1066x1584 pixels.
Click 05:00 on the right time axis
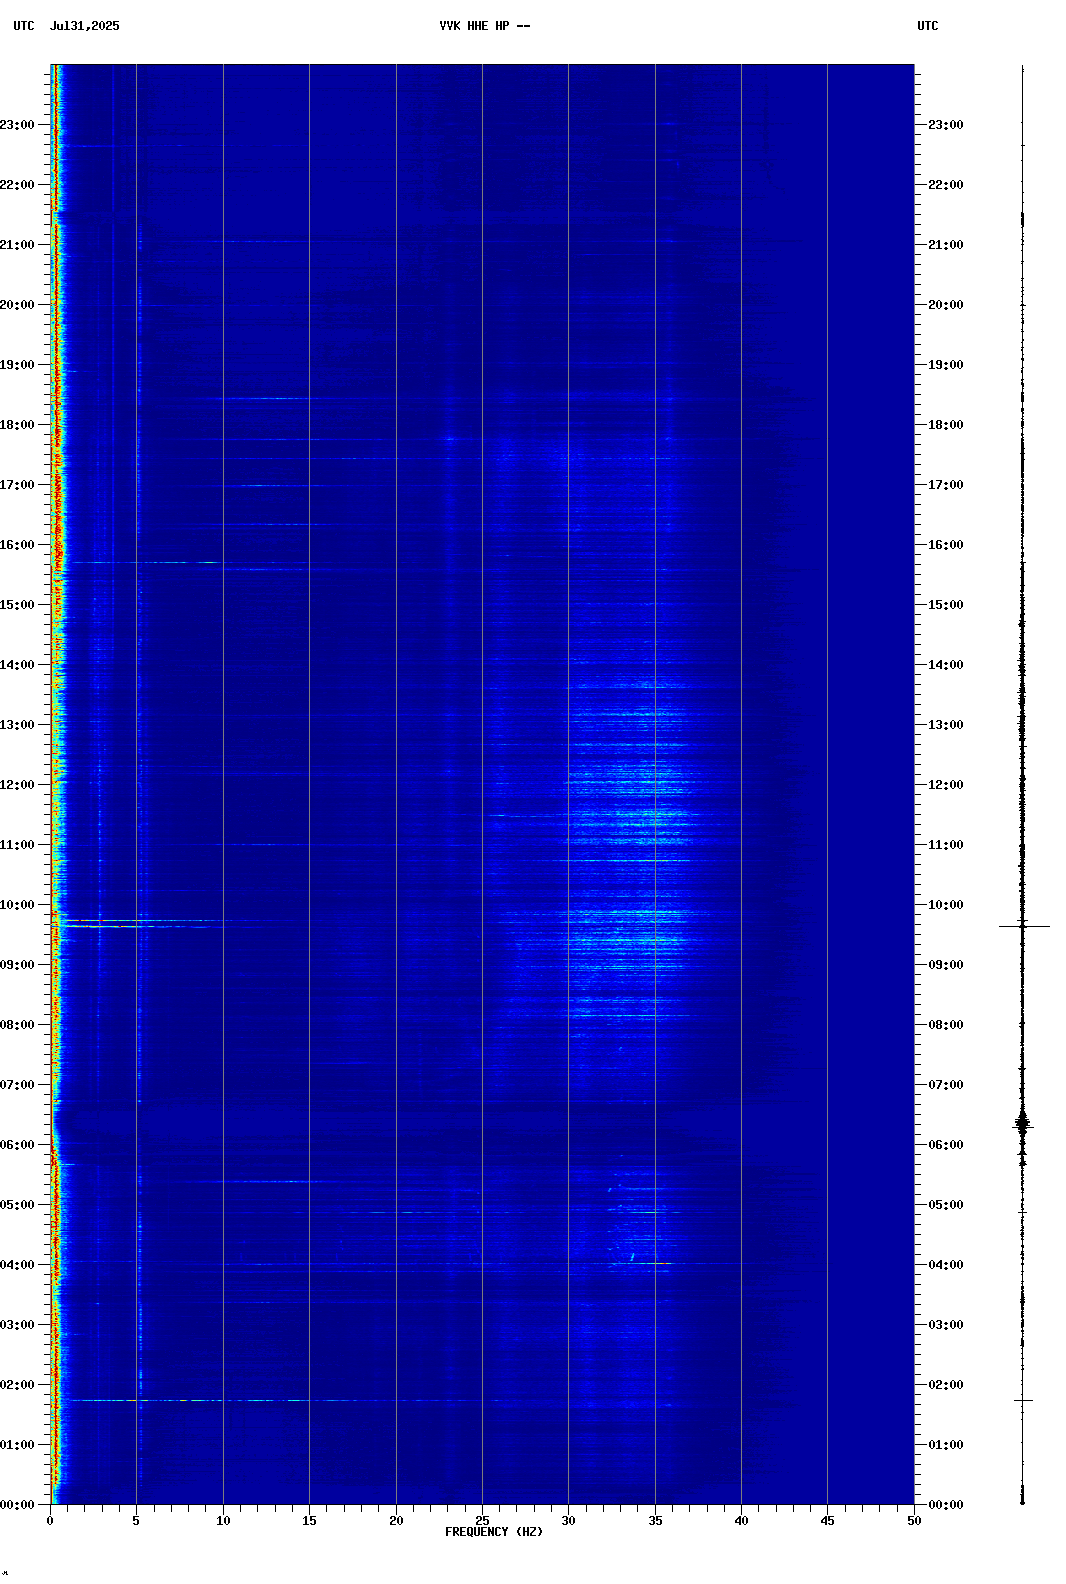[946, 1205]
